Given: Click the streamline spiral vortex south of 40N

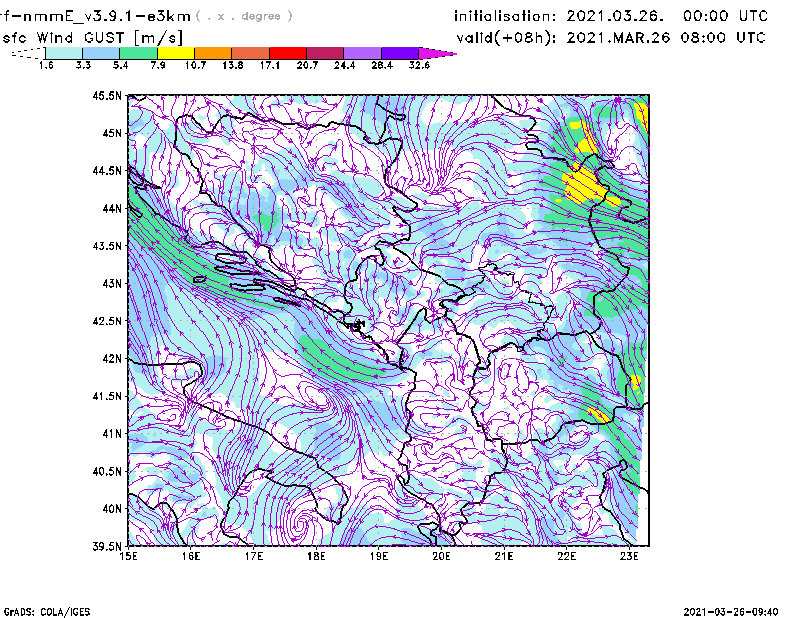Looking at the screenshot, I should coord(303,523).
